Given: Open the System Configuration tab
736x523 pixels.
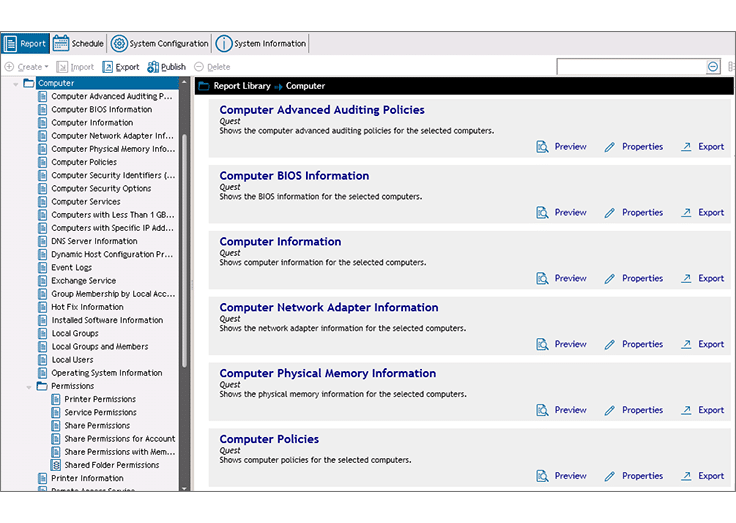Looking at the screenshot, I should click(x=159, y=44).
